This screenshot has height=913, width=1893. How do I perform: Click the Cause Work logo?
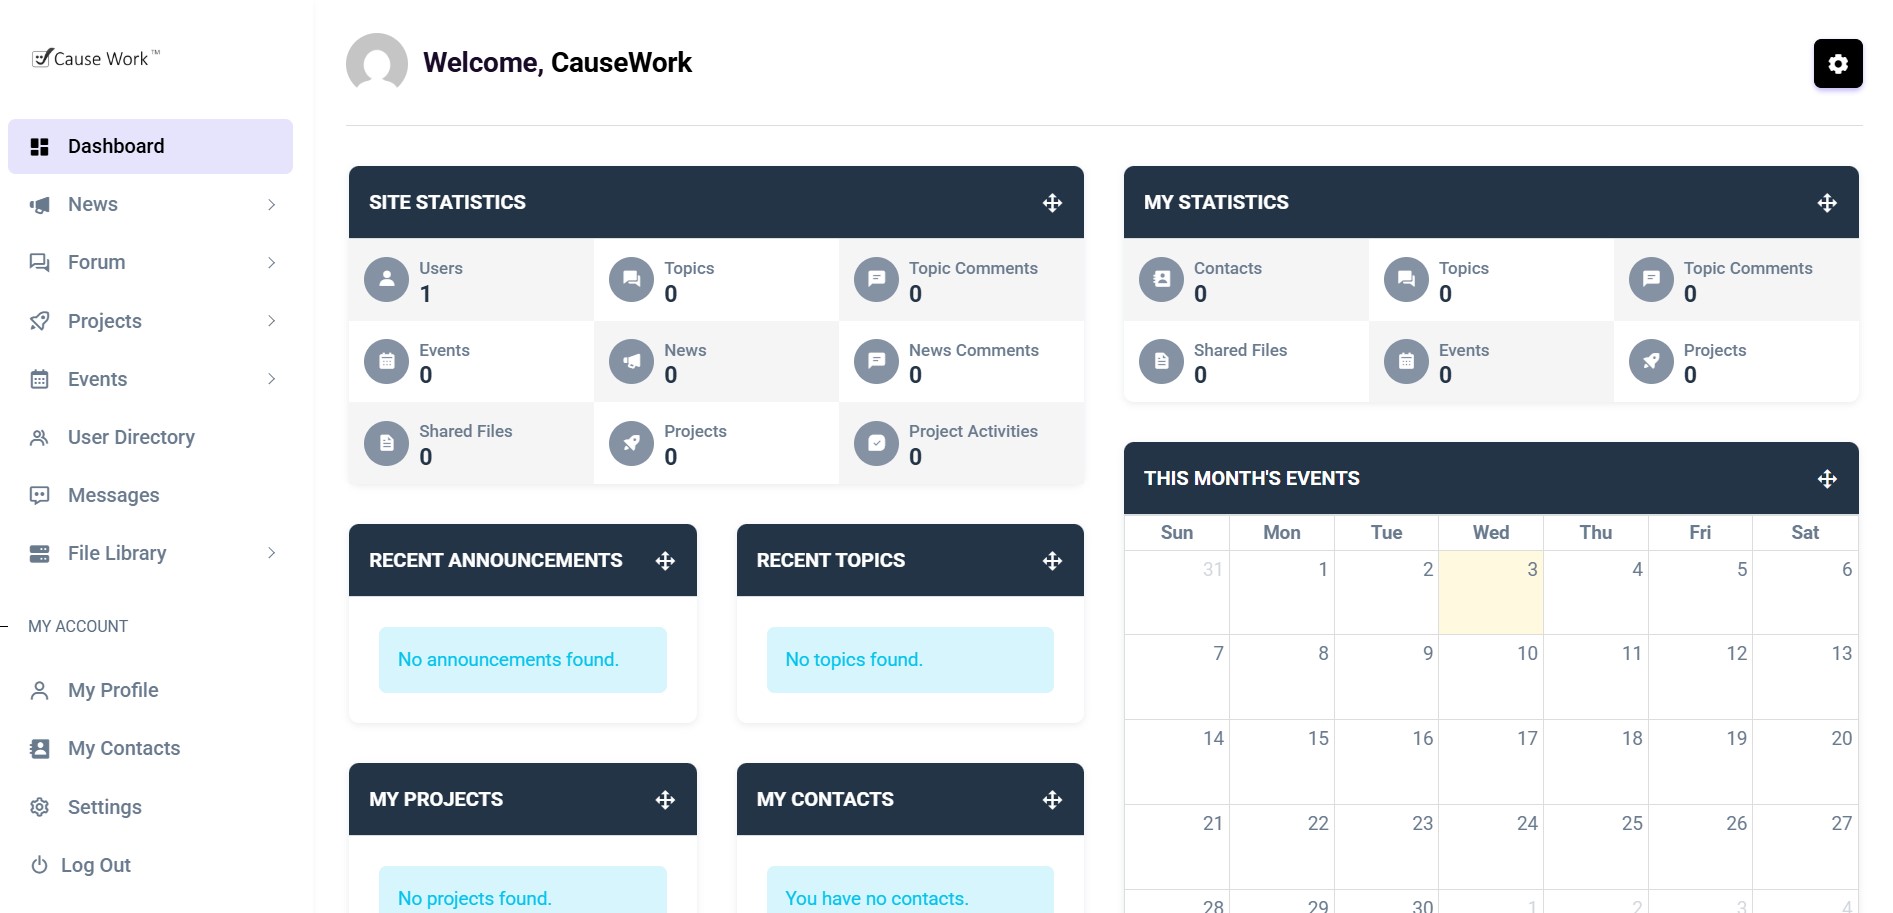(96, 59)
